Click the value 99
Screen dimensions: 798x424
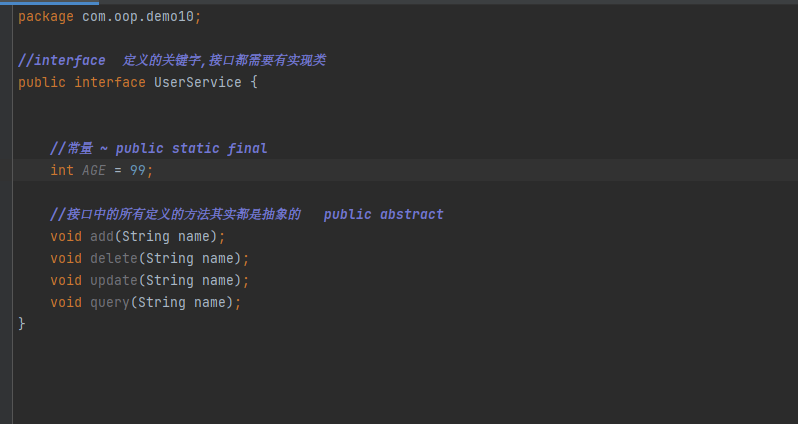pos(137,170)
